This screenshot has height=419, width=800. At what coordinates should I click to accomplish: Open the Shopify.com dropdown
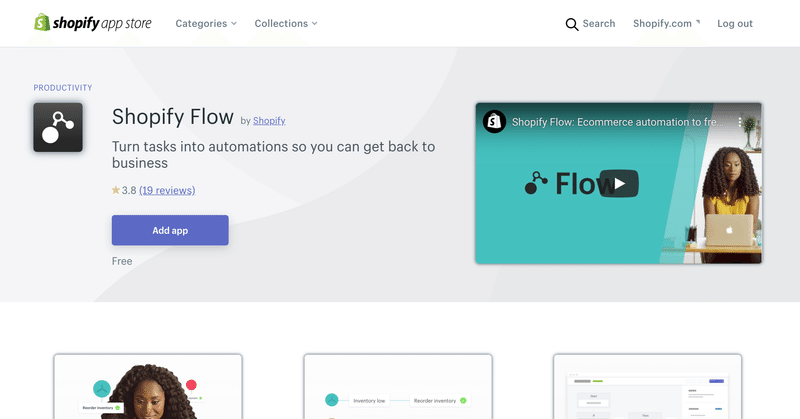coord(666,23)
